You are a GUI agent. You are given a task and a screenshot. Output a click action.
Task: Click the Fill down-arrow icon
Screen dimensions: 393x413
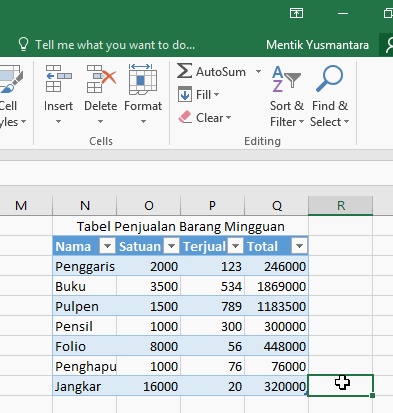click(185, 95)
